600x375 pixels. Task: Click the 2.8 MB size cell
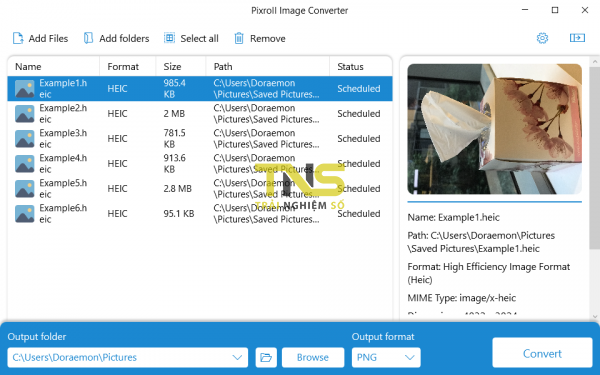pos(178,189)
